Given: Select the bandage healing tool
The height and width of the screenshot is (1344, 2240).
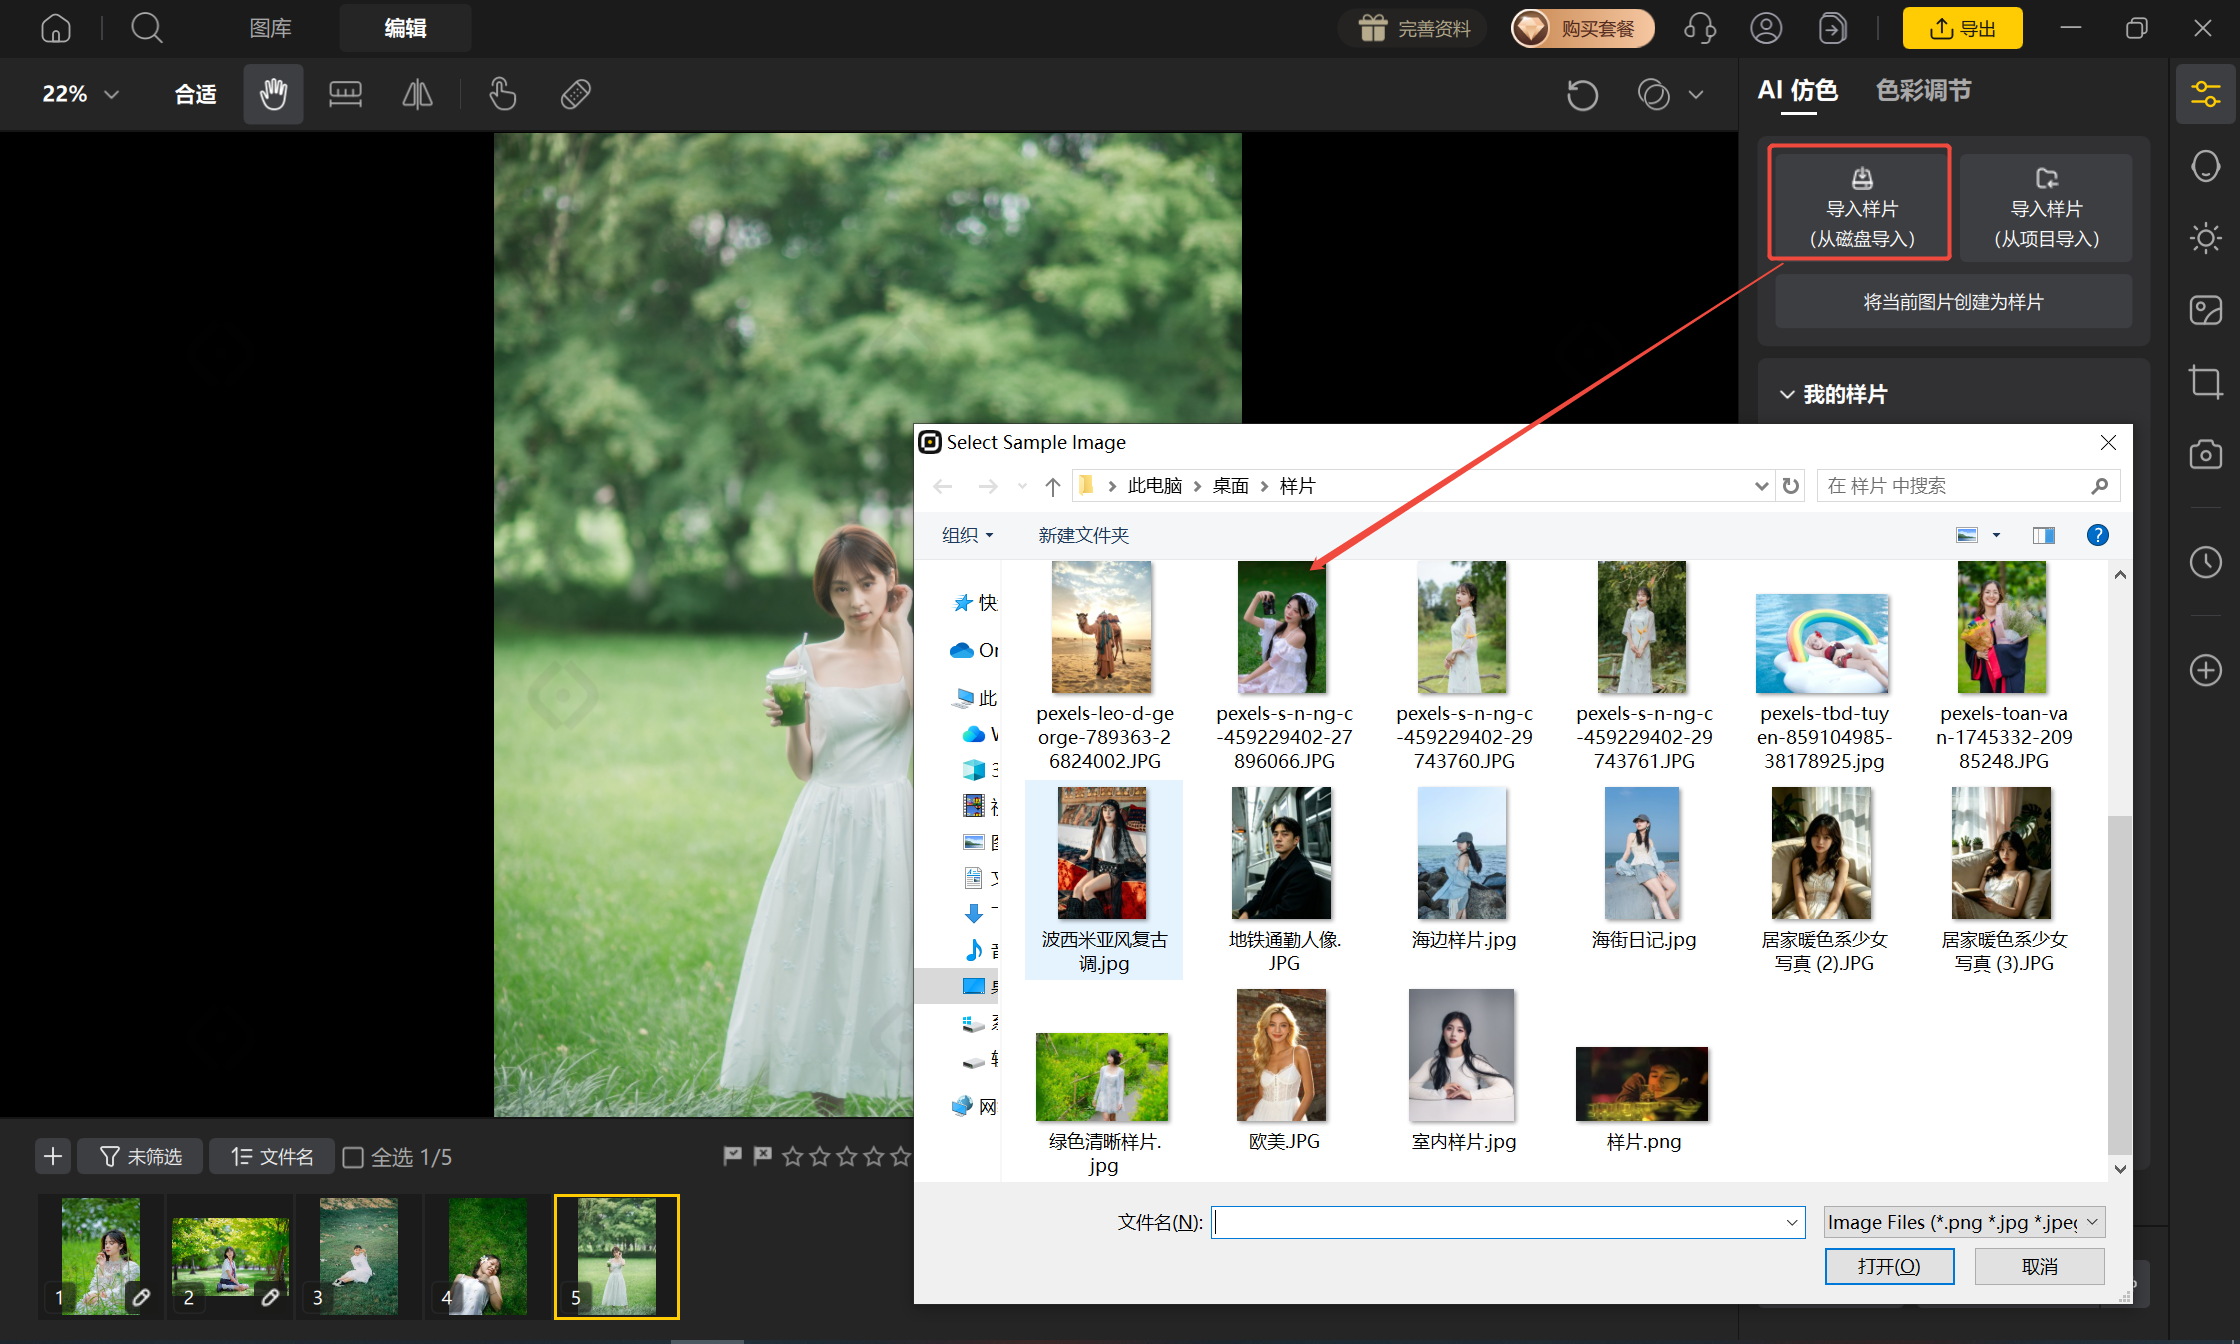Looking at the screenshot, I should (x=575, y=94).
